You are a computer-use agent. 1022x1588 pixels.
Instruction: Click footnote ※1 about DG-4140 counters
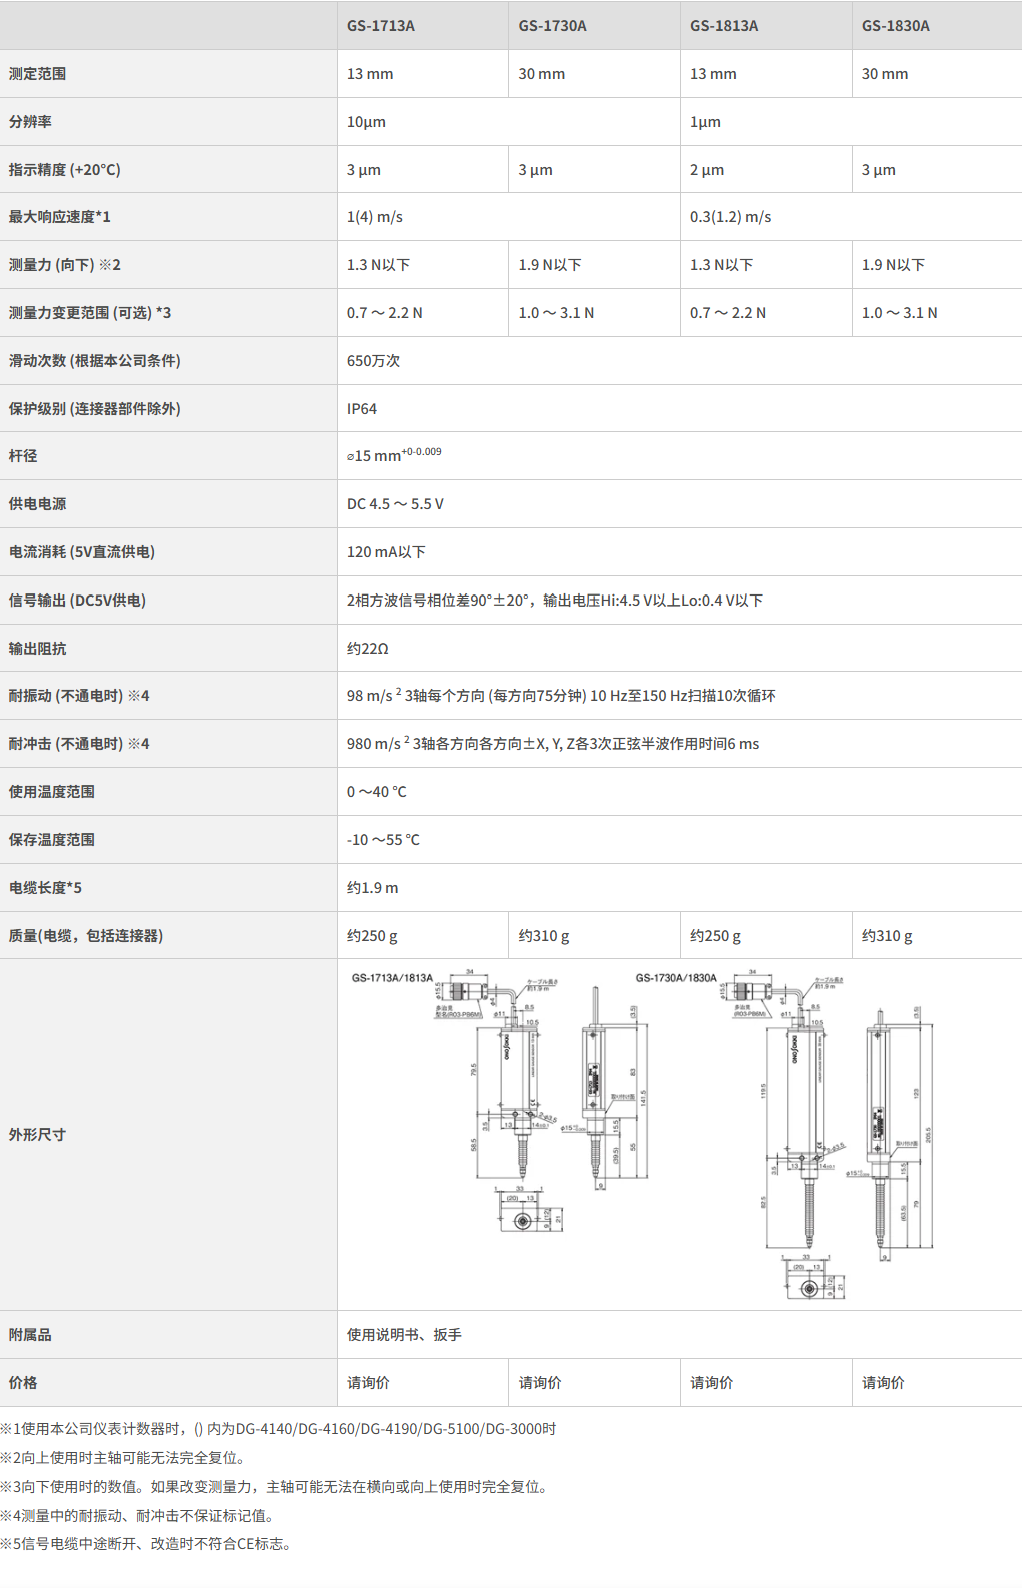[x=278, y=1429]
